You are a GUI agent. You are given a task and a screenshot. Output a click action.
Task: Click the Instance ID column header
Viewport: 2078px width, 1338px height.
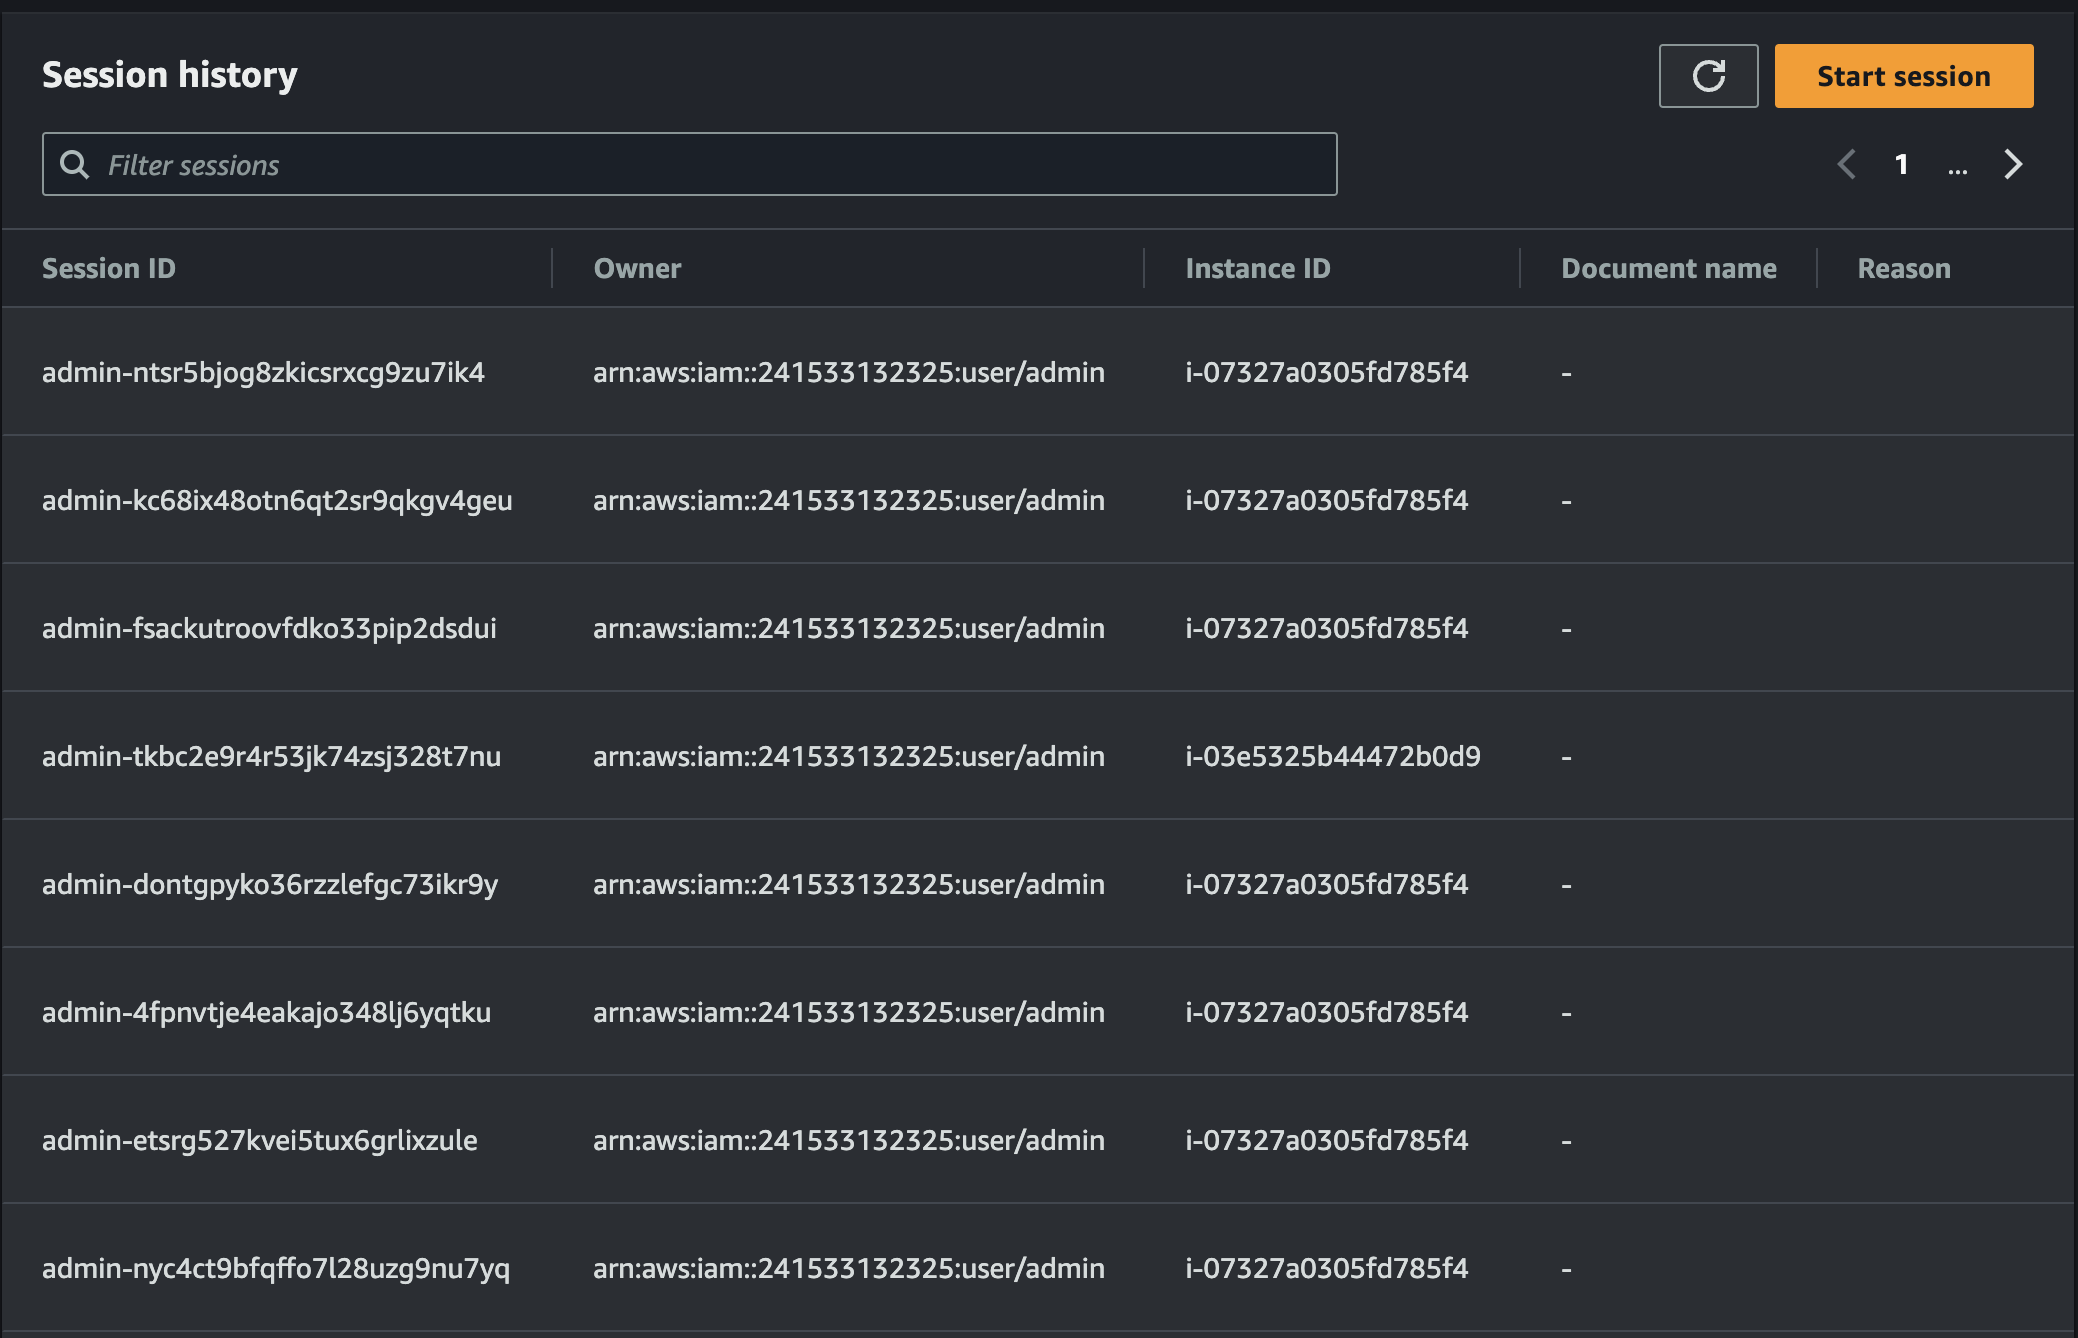coord(1257,268)
